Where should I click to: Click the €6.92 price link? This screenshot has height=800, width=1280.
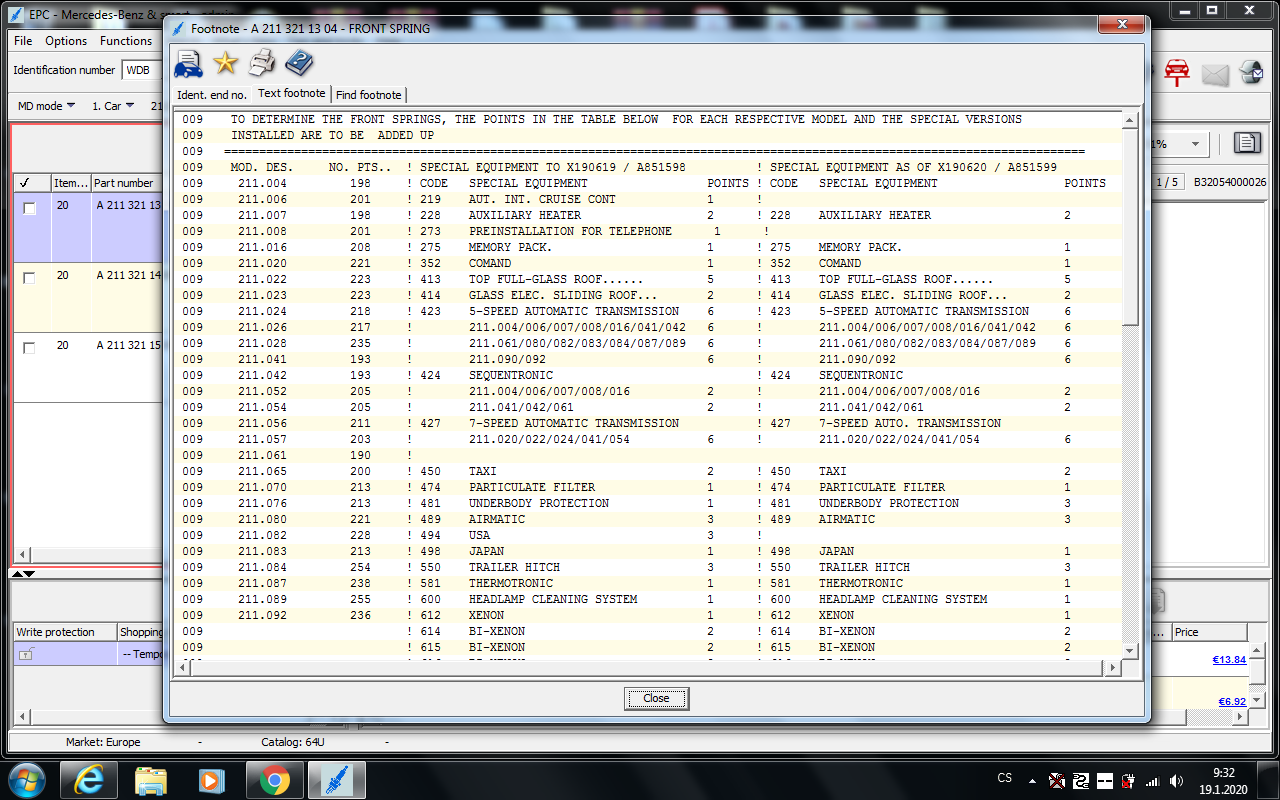(1232, 702)
